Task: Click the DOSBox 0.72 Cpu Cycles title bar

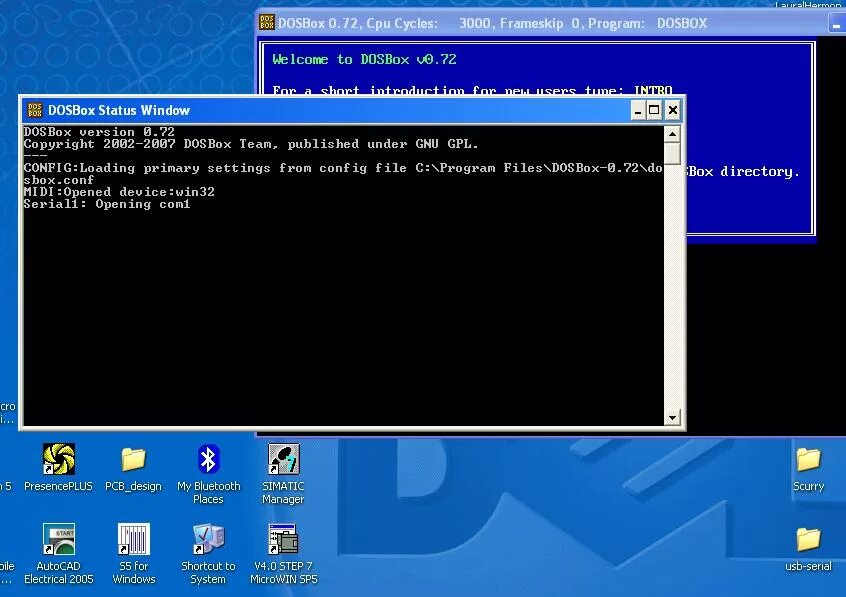Action: point(550,23)
